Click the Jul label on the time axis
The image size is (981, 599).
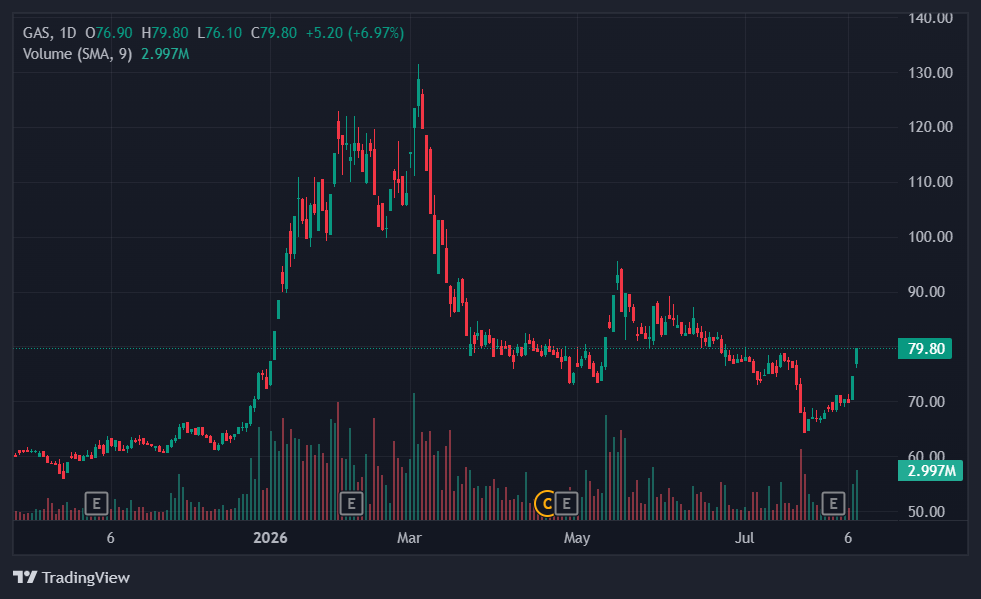click(745, 538)
